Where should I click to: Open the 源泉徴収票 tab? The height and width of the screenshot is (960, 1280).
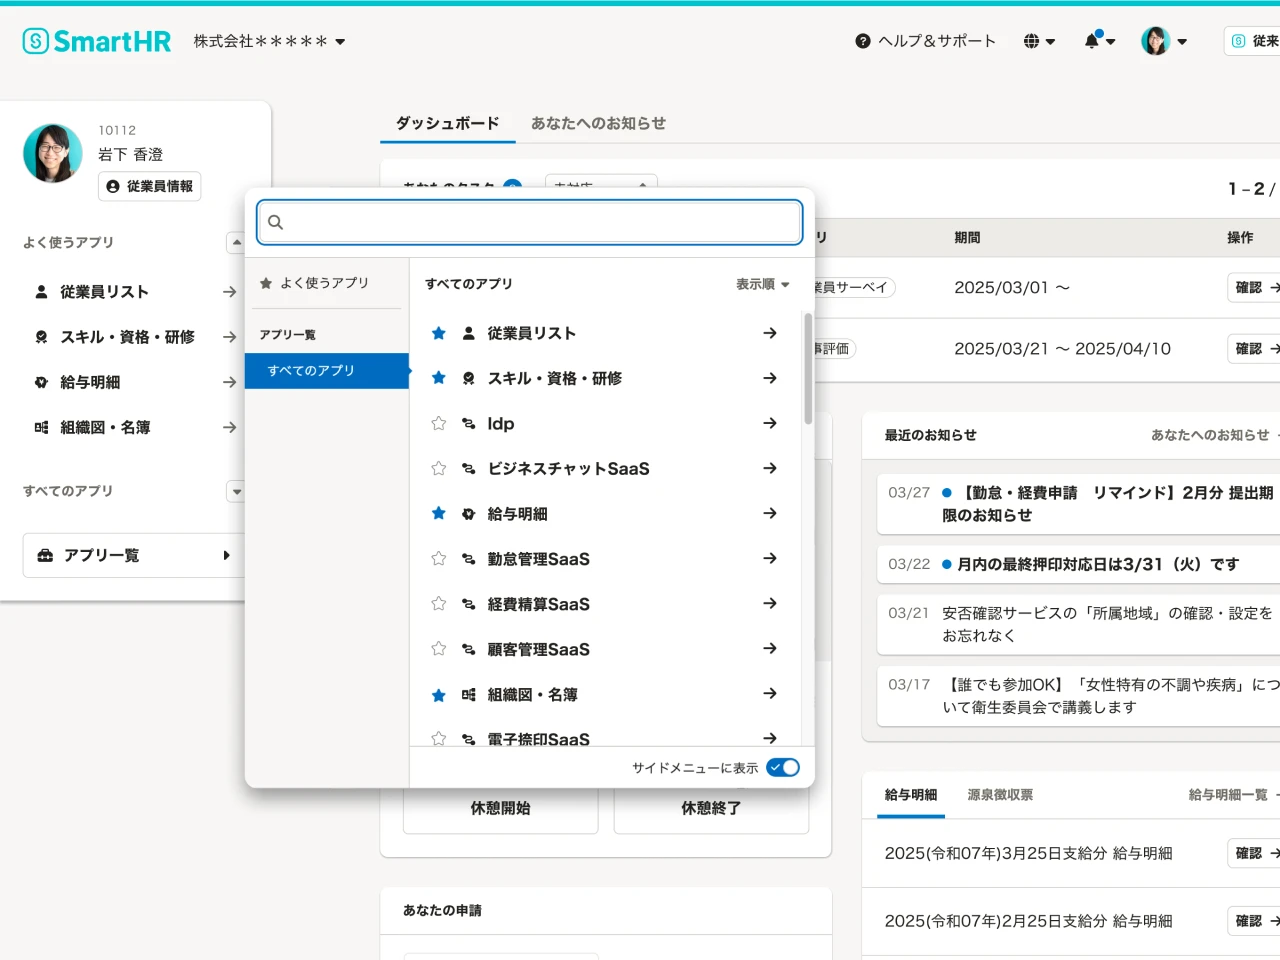(999, 794)
